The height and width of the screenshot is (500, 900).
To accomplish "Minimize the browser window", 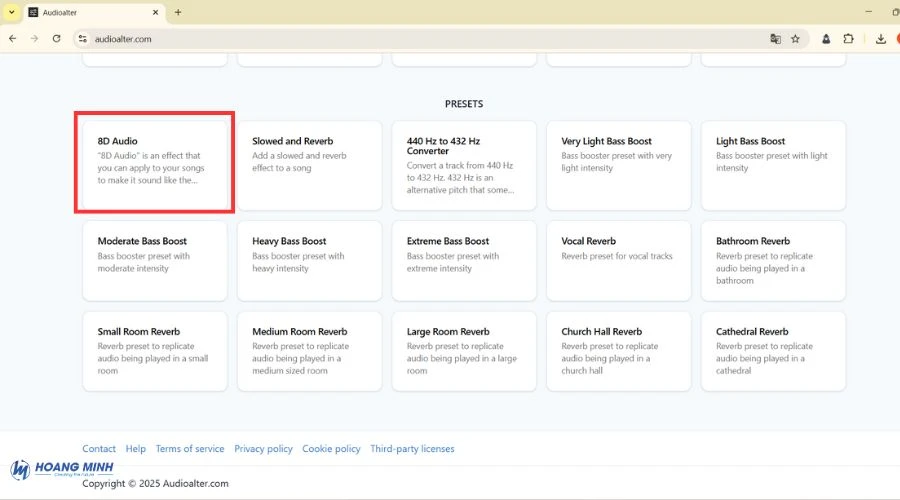I will tap(868, 12).
